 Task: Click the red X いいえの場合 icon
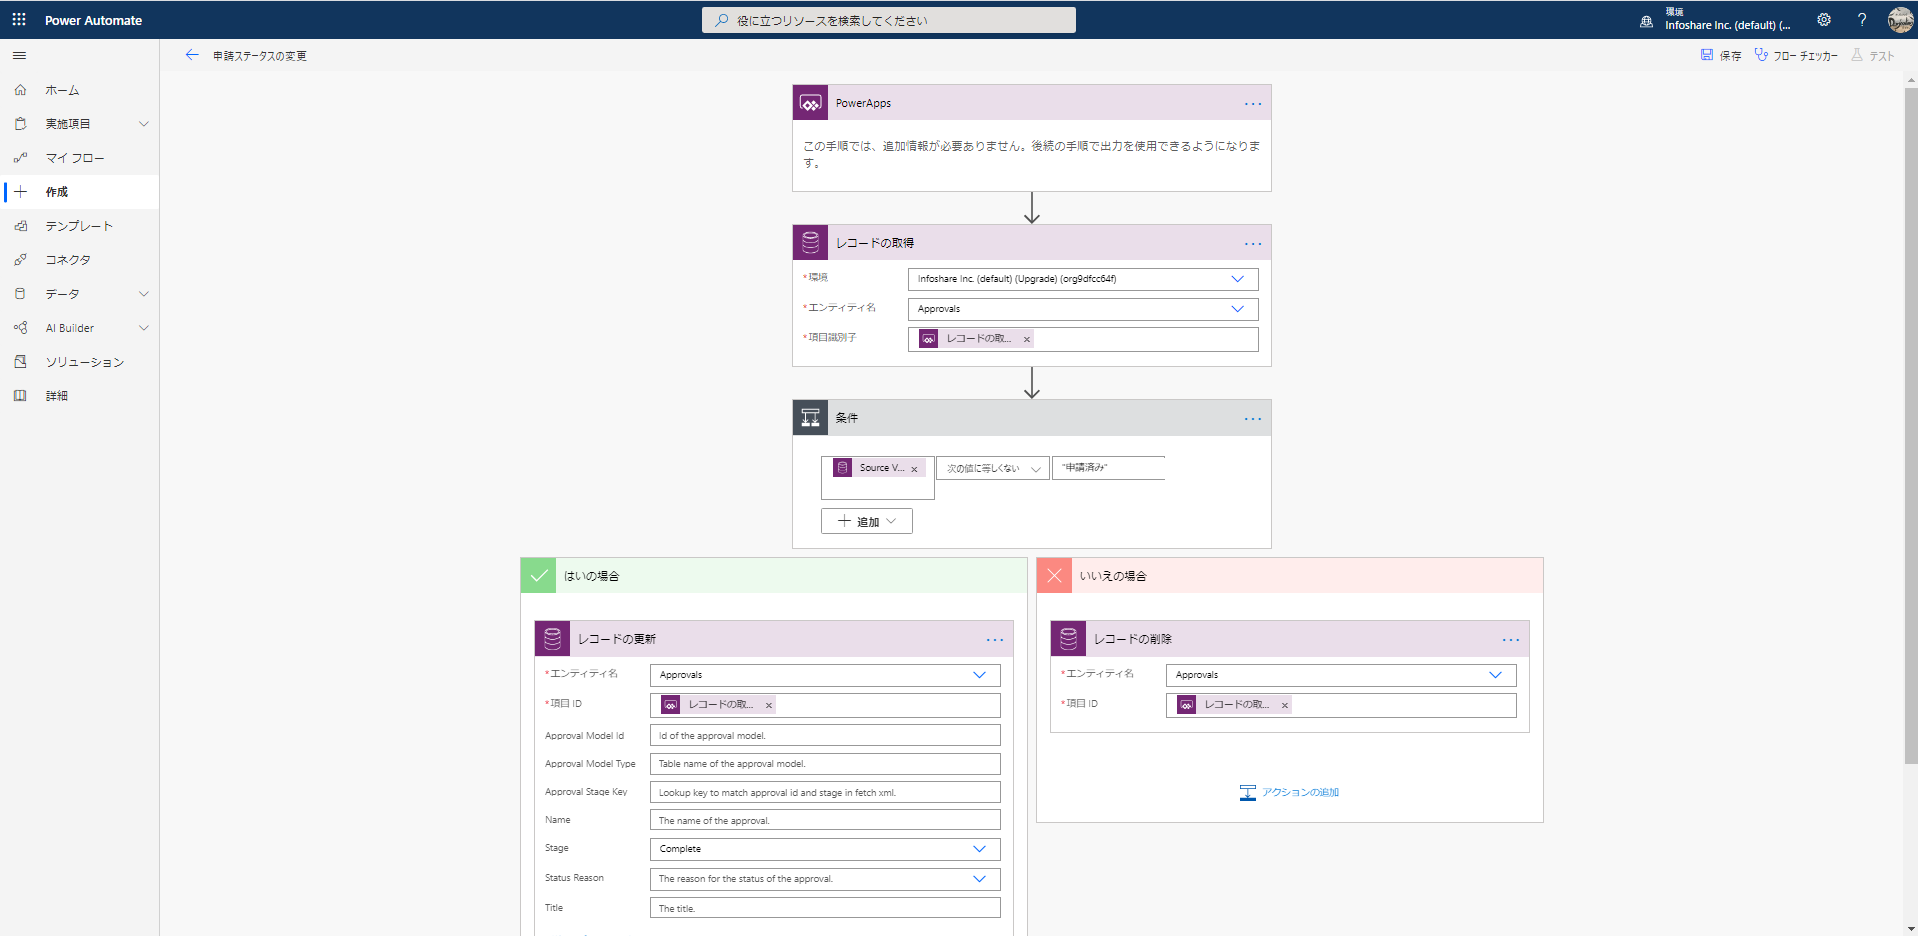point(1055,576)
